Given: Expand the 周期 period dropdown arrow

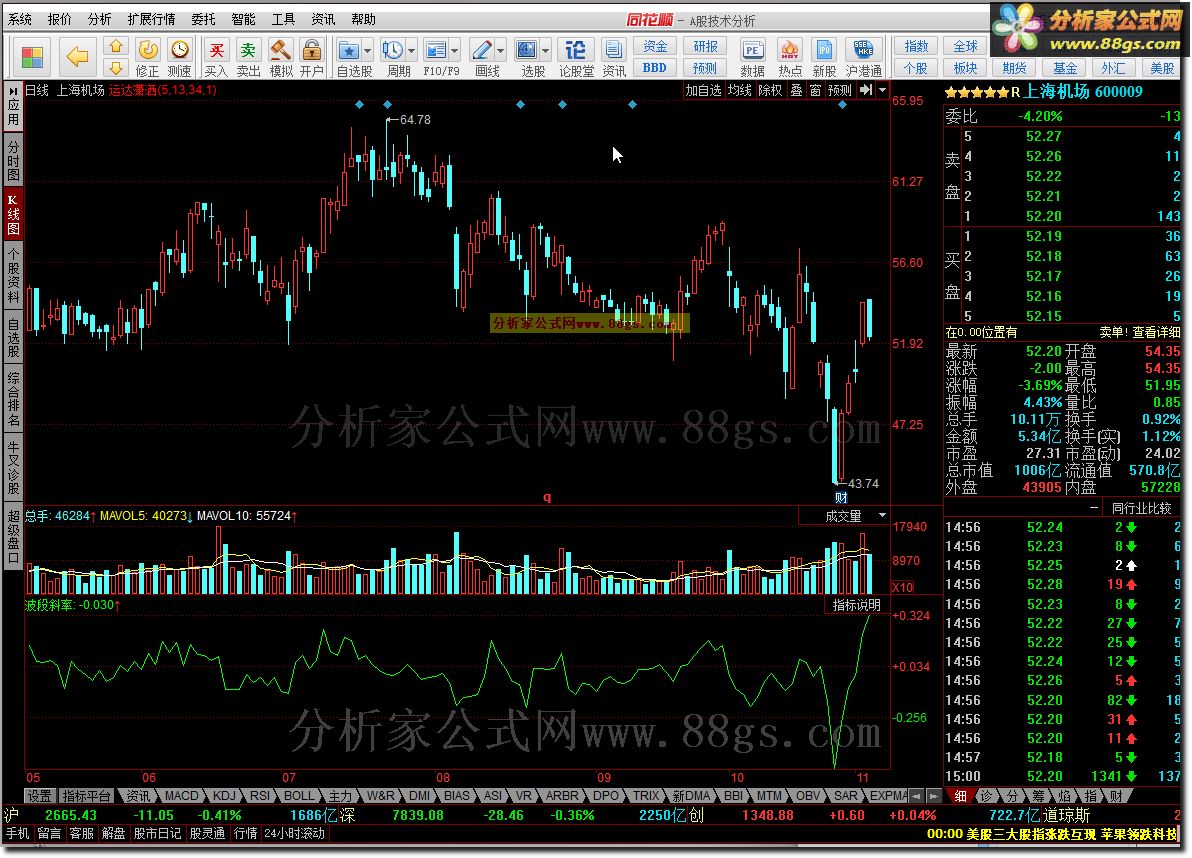Looking at the screenshot, I should pos(411,51).
